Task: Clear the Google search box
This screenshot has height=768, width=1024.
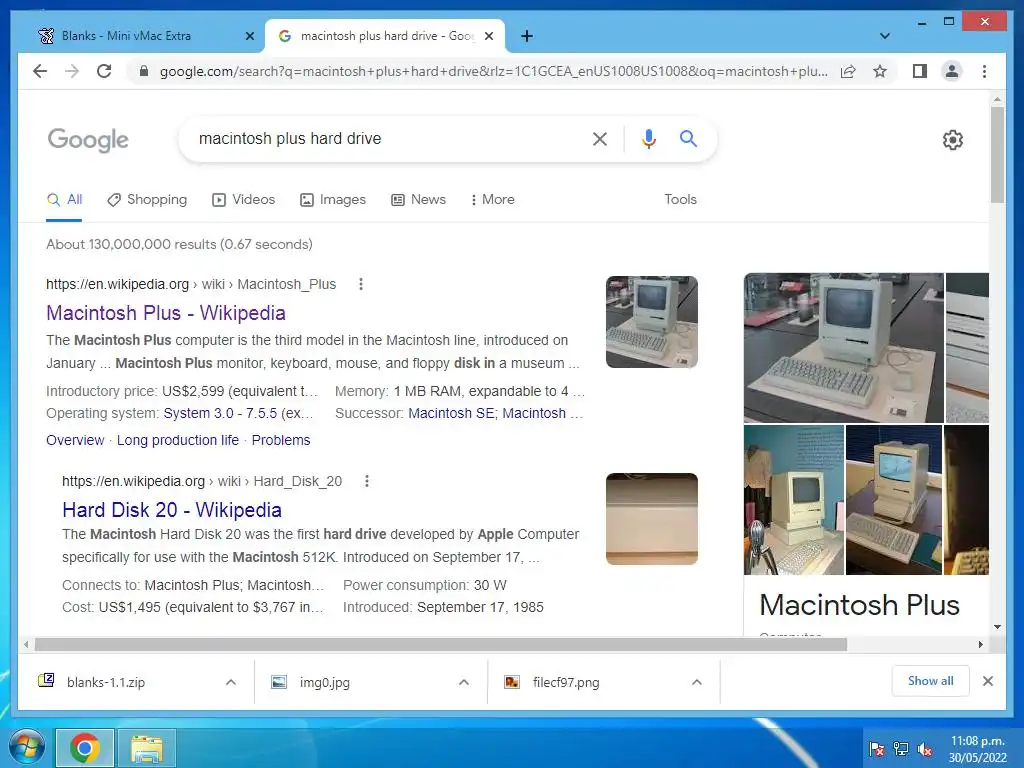Action: [x=600, y=138]
